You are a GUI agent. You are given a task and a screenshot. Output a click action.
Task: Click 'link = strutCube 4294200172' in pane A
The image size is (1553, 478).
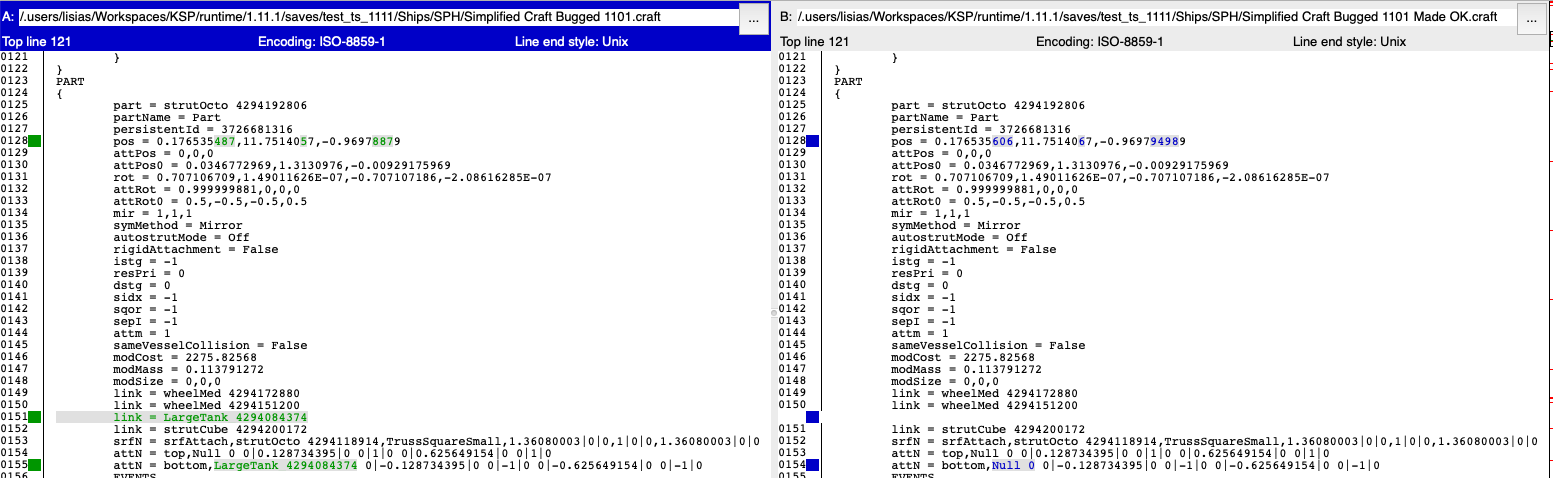pyautogui.click(x=210, y=429)
